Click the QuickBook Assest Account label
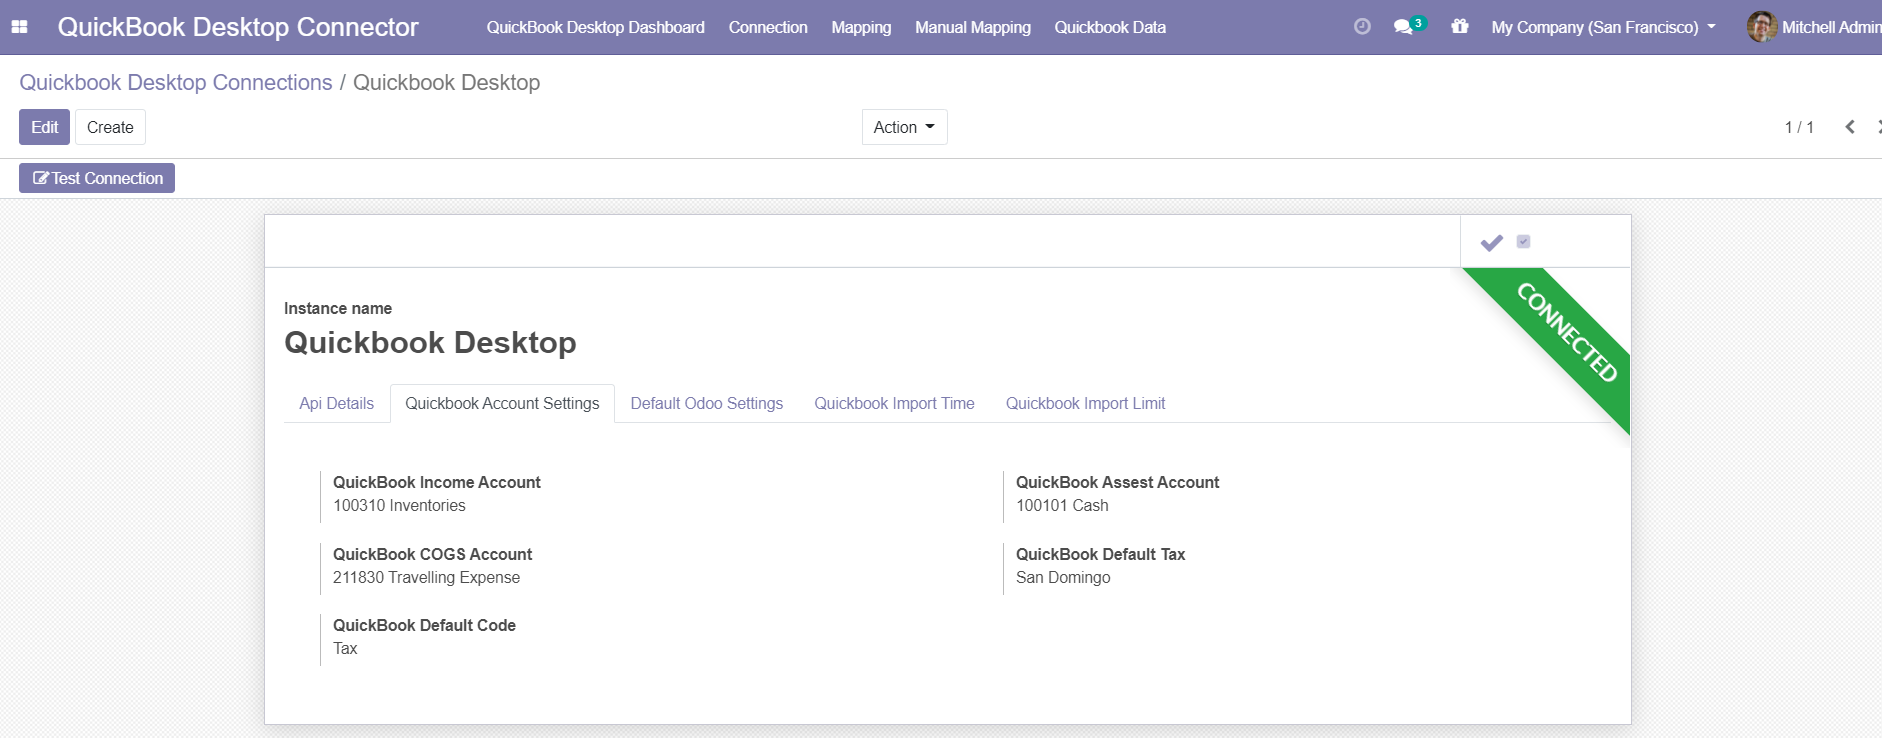The width and height of the screenshot is (1882, 738). pos(1117,482)
